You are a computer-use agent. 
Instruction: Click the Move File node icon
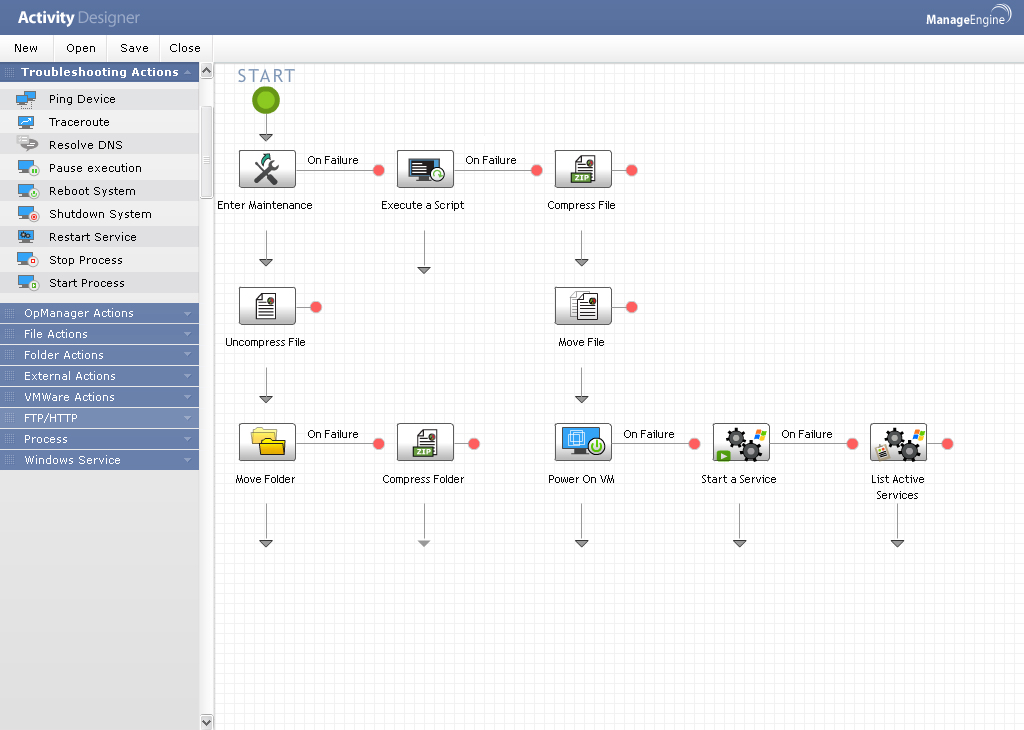point(583,306)
